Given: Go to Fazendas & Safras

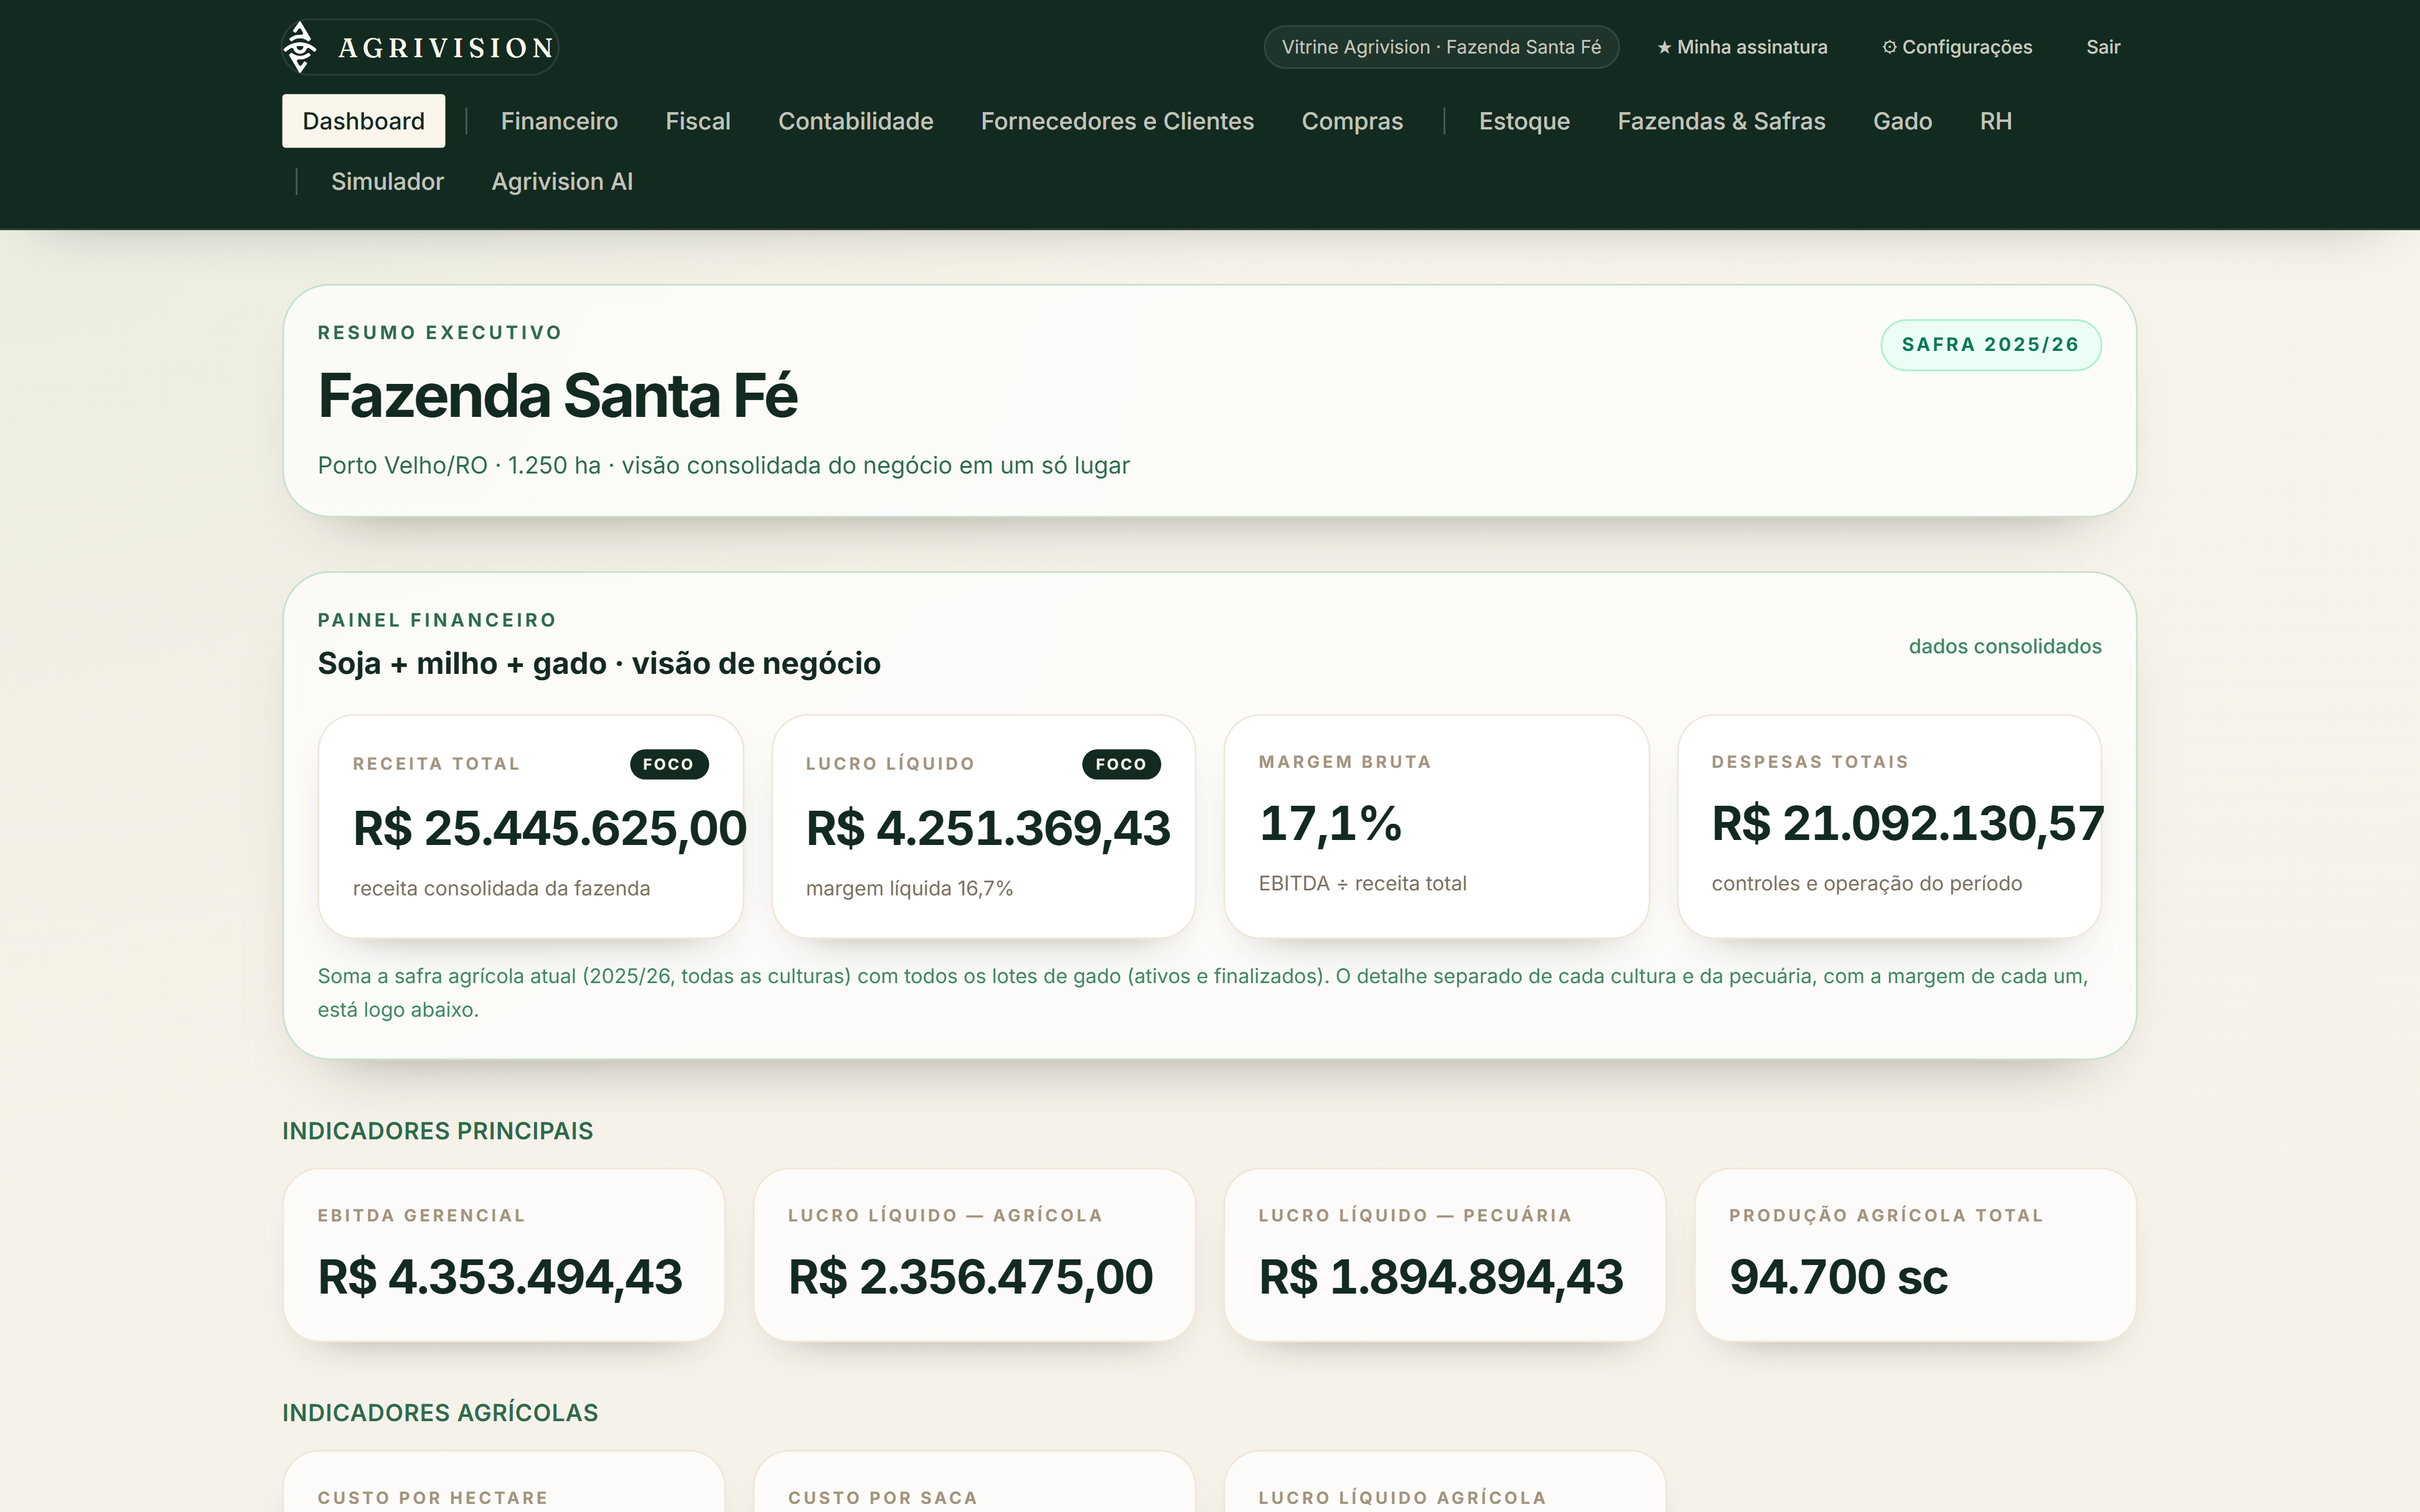Looking at the screenshot, I should point(1721,121).
